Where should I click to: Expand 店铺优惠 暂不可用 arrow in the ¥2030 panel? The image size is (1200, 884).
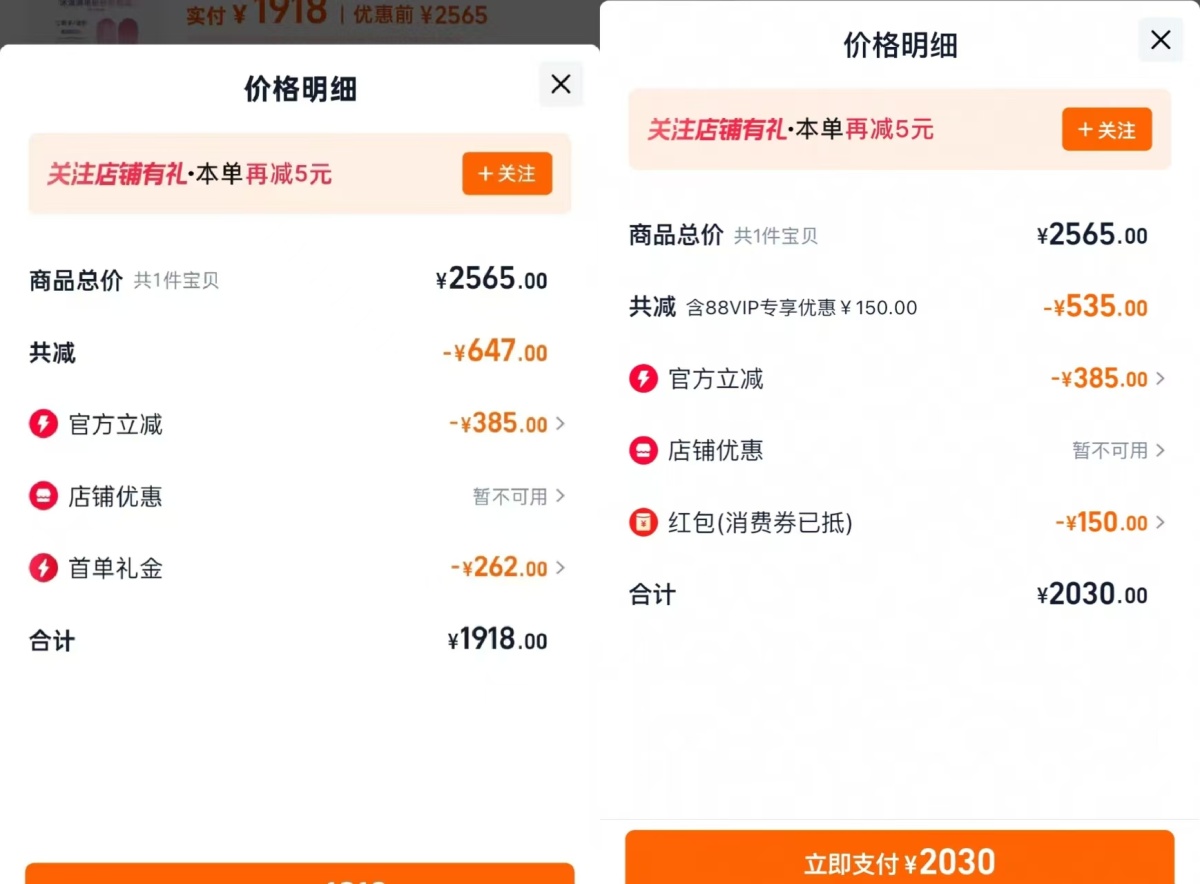1160,451
